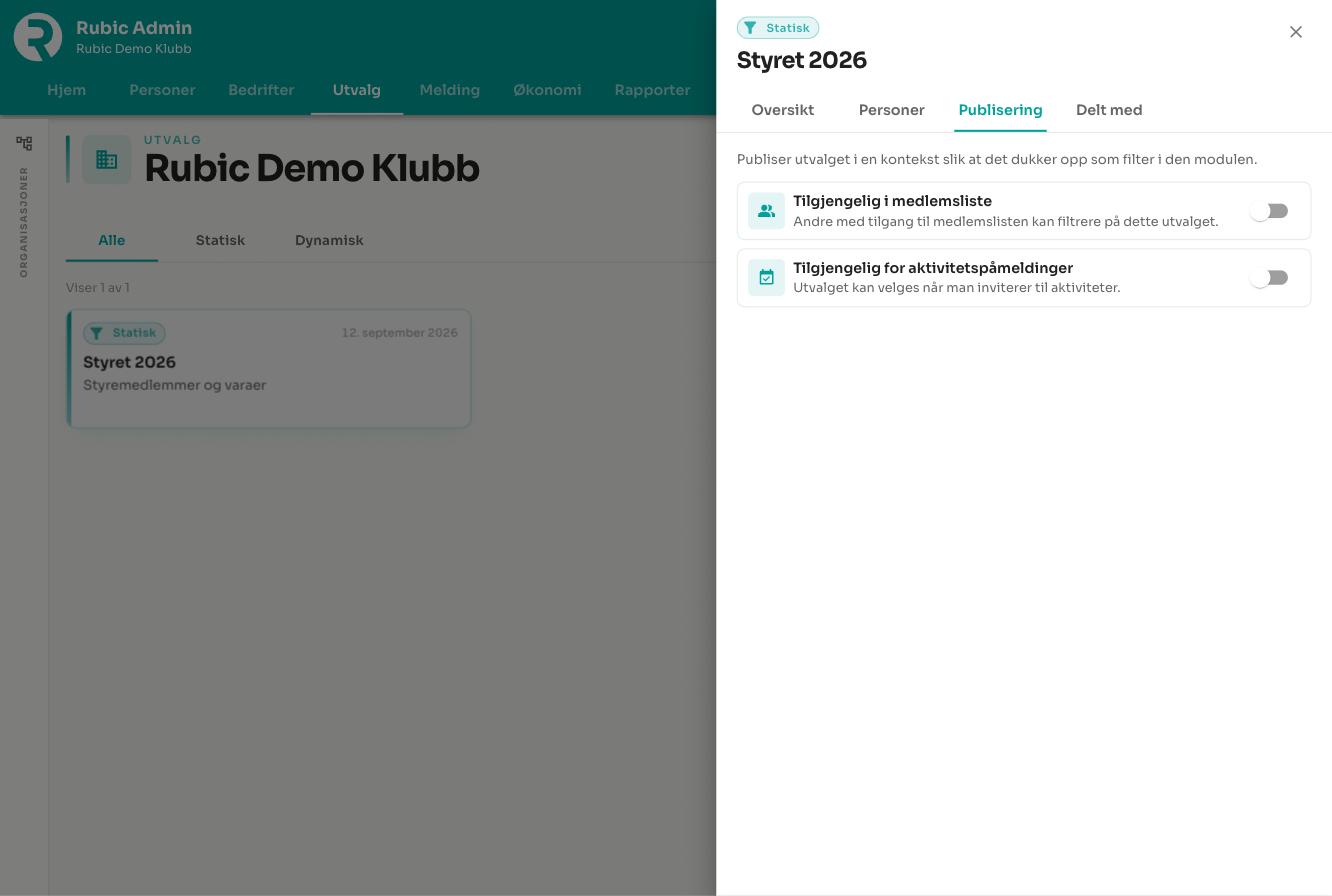Click the building icon beside Rubic Demo Klubb
This screenshot has height=896, width=1332.
pos(107,160)
